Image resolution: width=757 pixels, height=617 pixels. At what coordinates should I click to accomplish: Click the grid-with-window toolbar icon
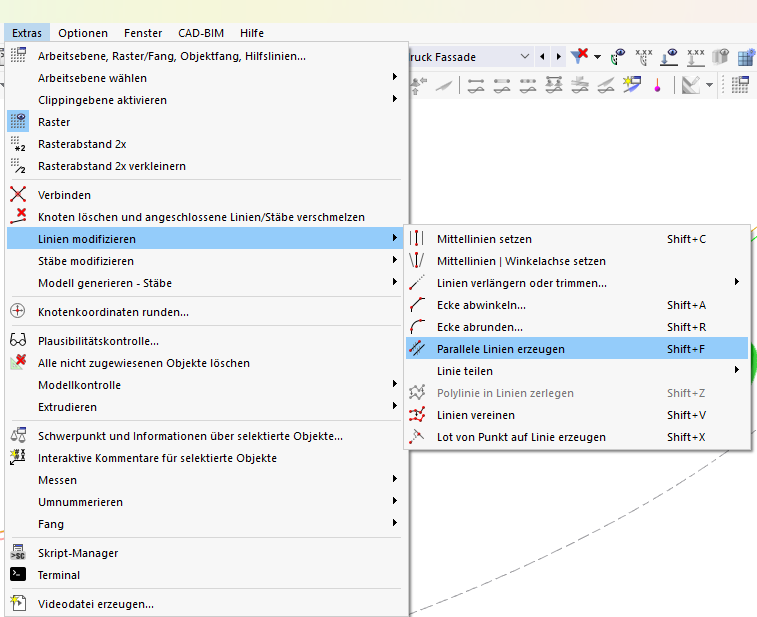(740, 85)
